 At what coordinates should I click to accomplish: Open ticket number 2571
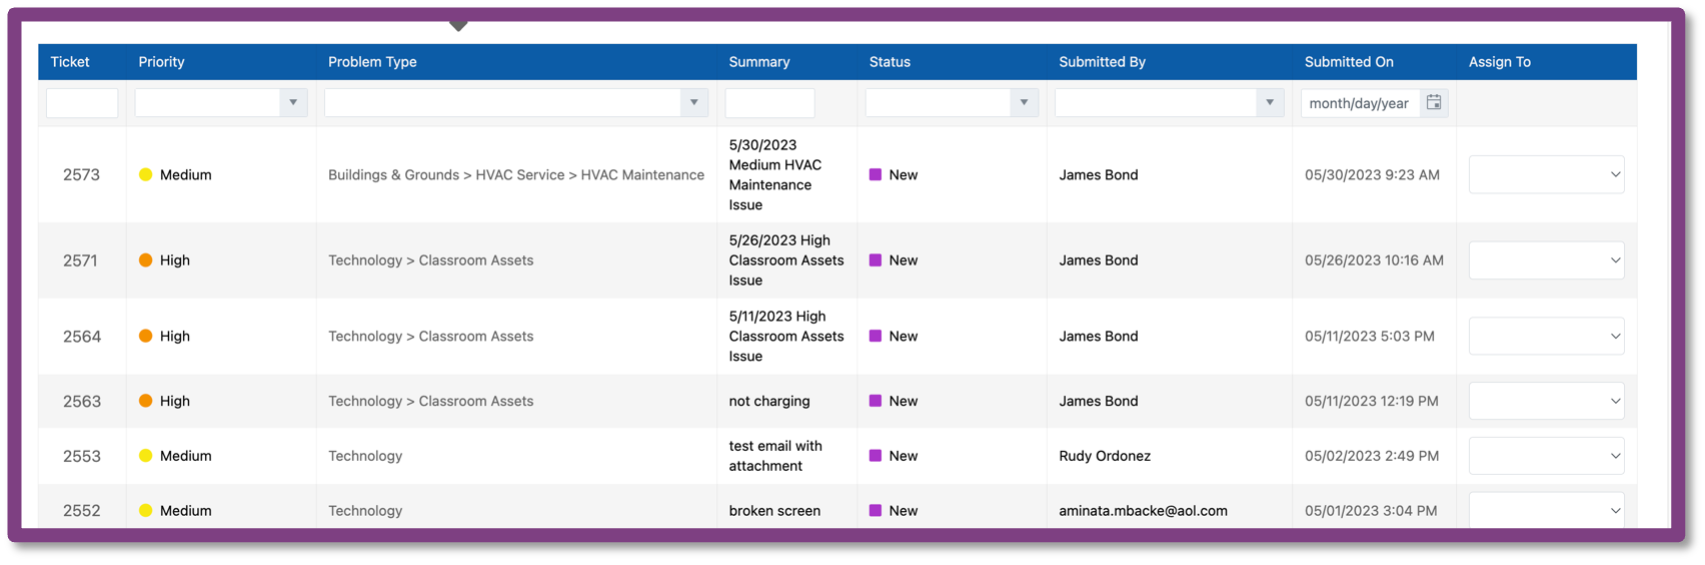pyautogui.click(x=80, y=260)
